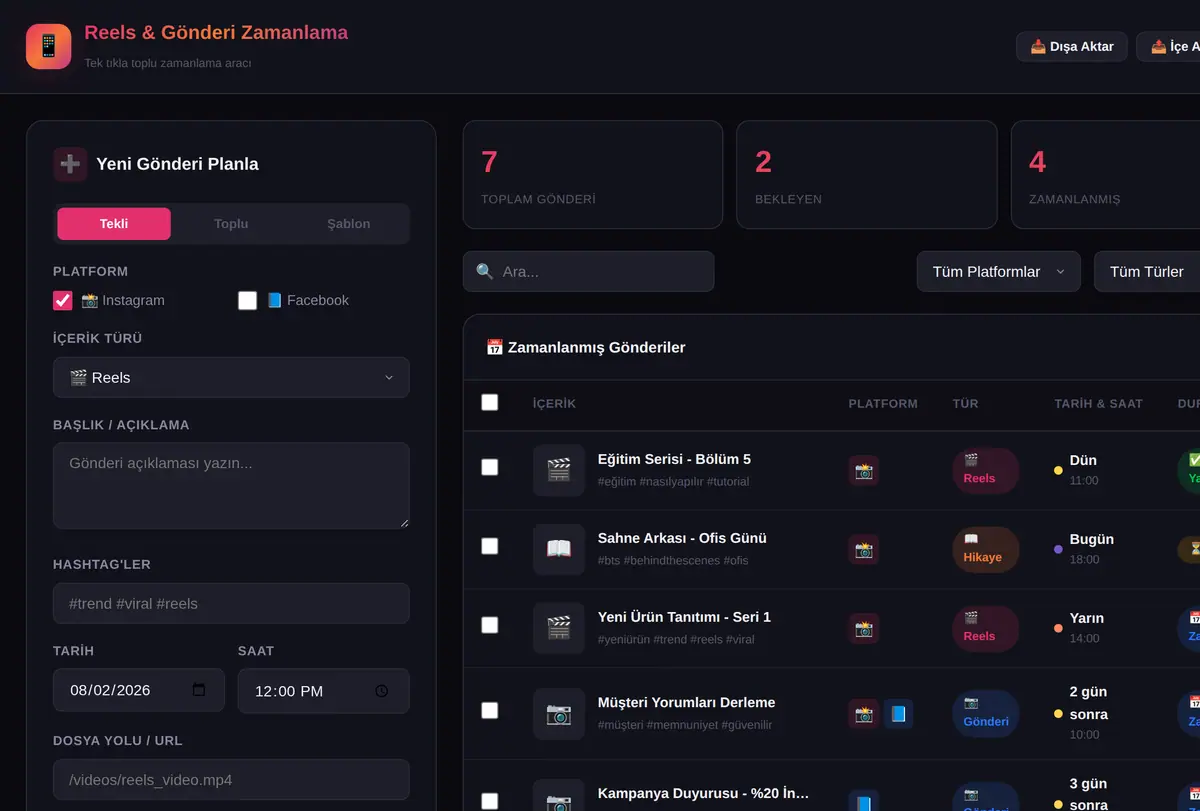
Task: Click the Dışa Aktar button
Action: [1072, 47]
